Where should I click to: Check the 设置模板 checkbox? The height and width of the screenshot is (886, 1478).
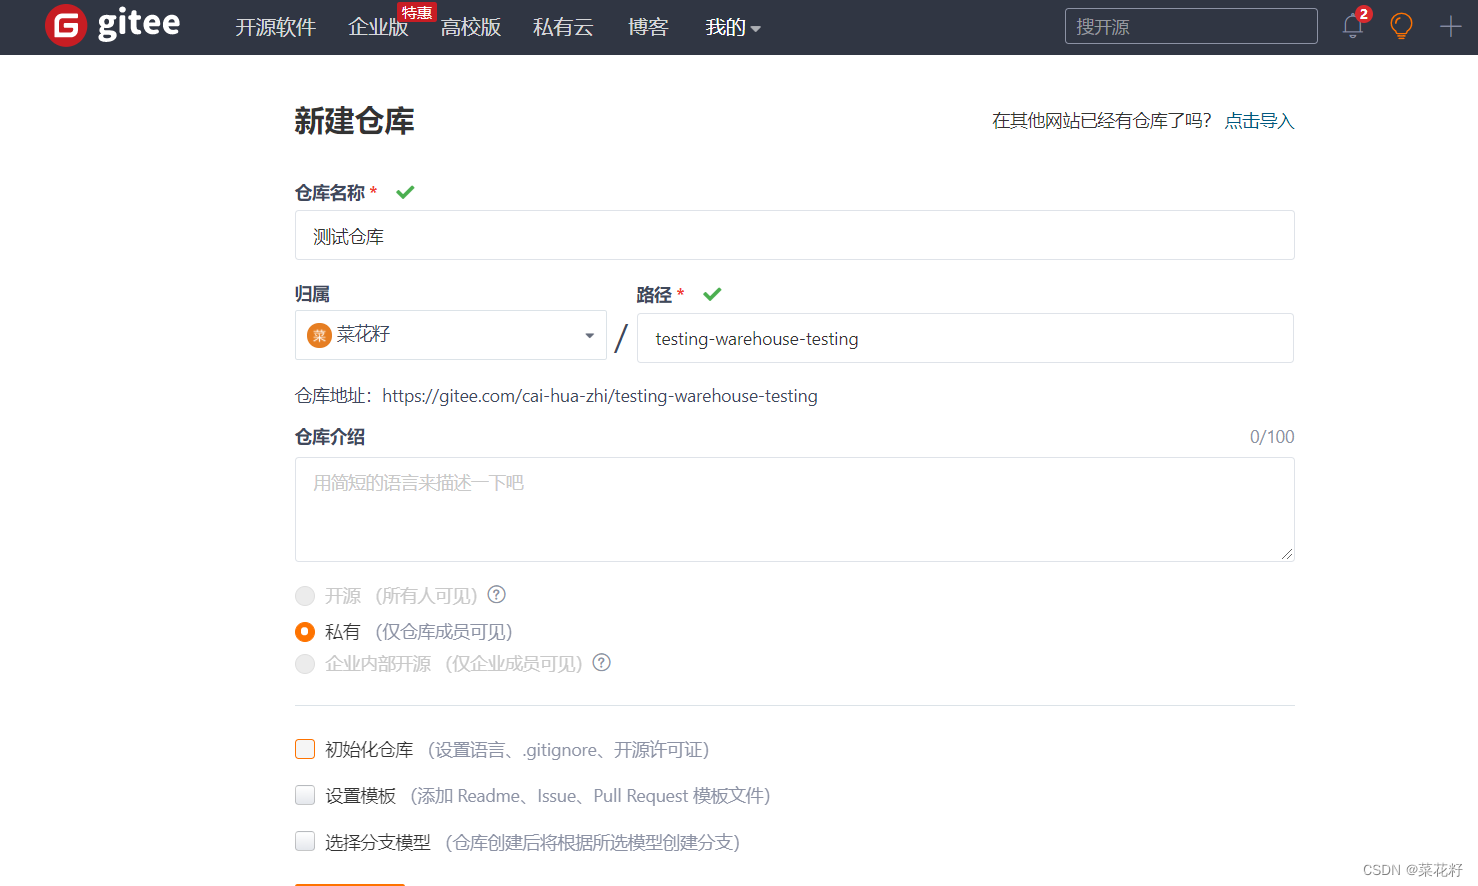coord(305,795)
